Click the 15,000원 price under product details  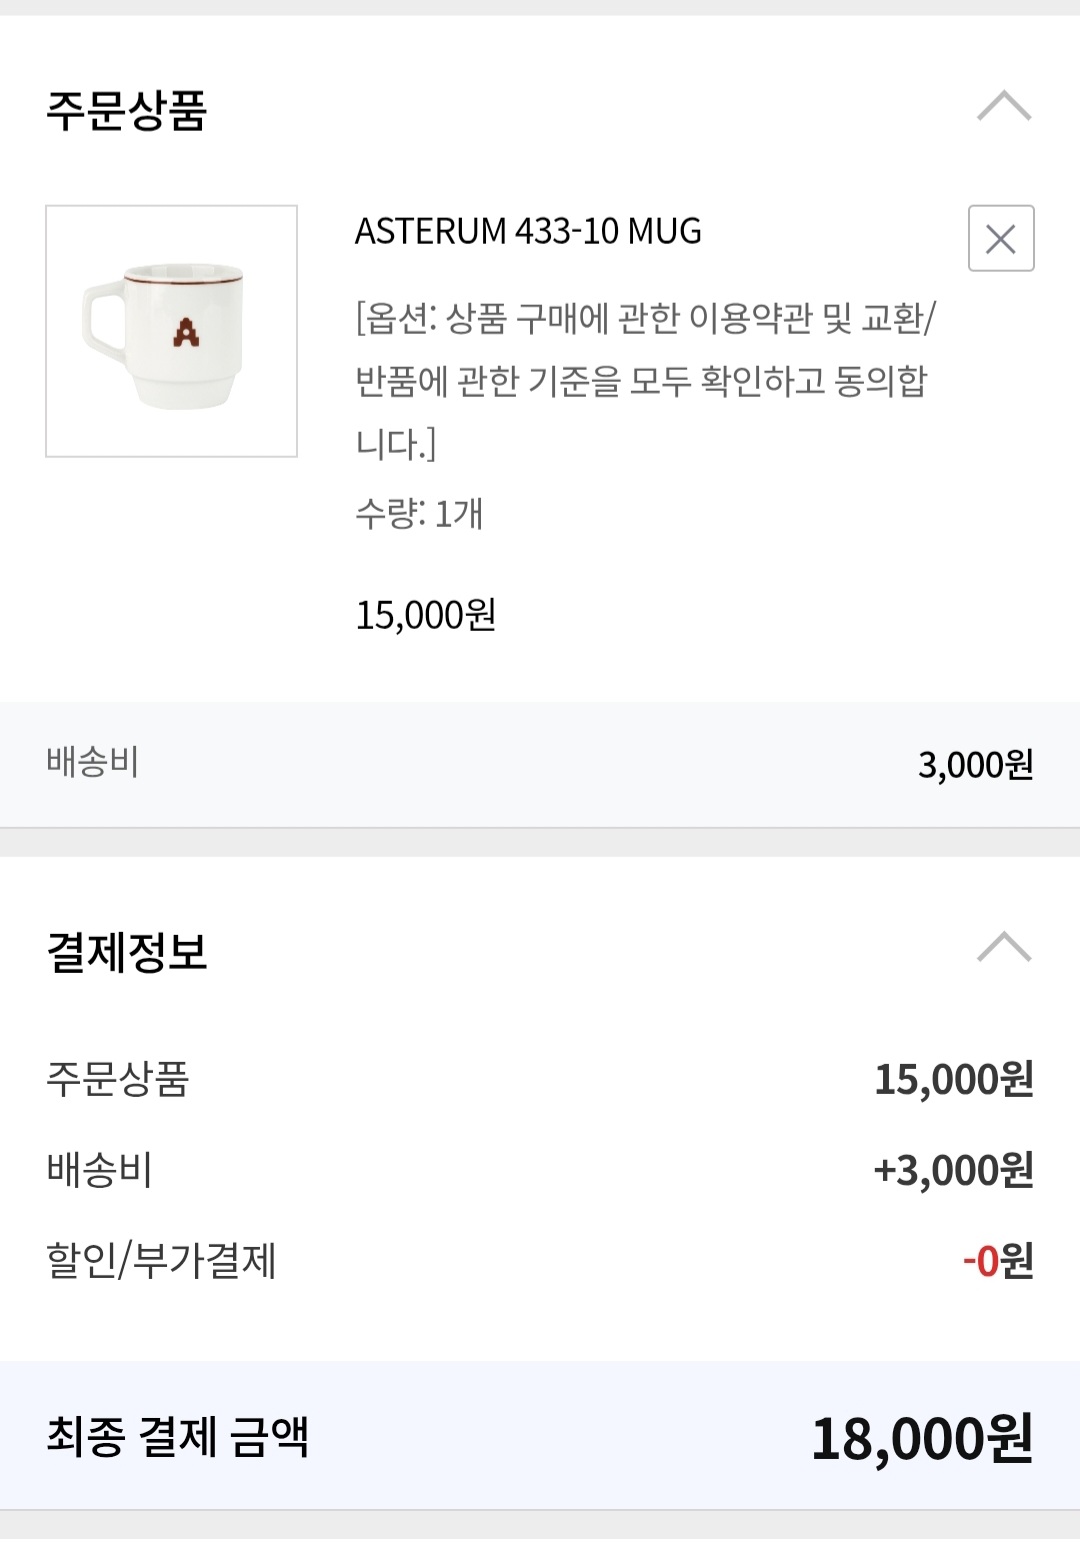tap(426, 615)
